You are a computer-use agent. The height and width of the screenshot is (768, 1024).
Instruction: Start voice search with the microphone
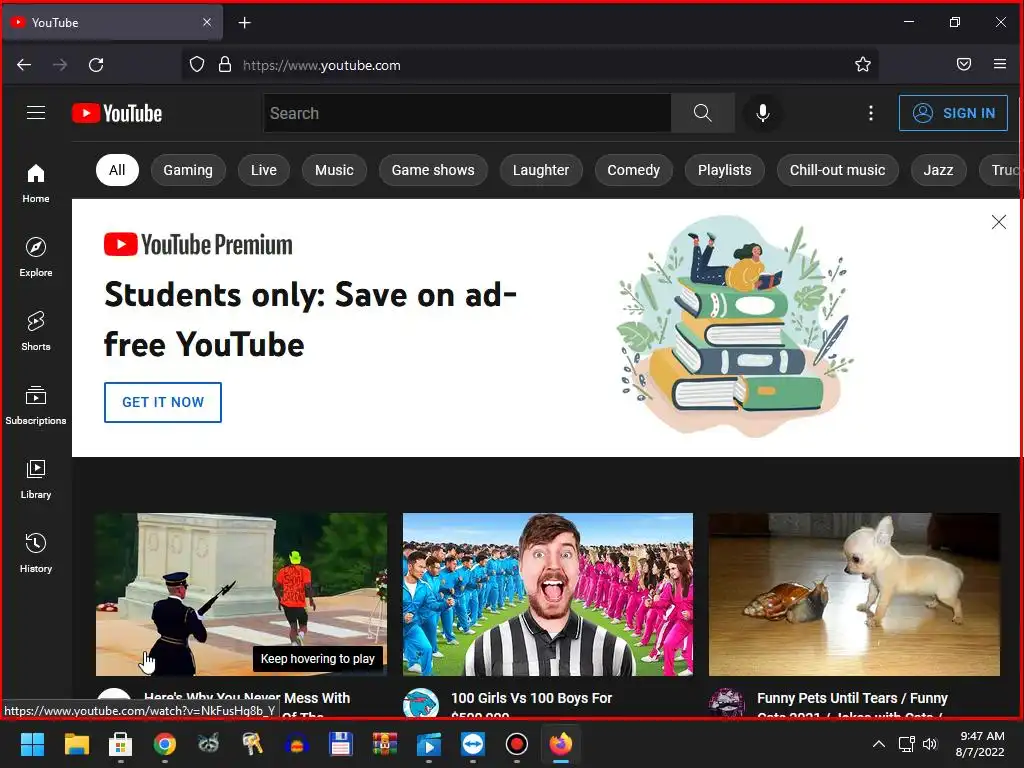click(x=762, y=113)
